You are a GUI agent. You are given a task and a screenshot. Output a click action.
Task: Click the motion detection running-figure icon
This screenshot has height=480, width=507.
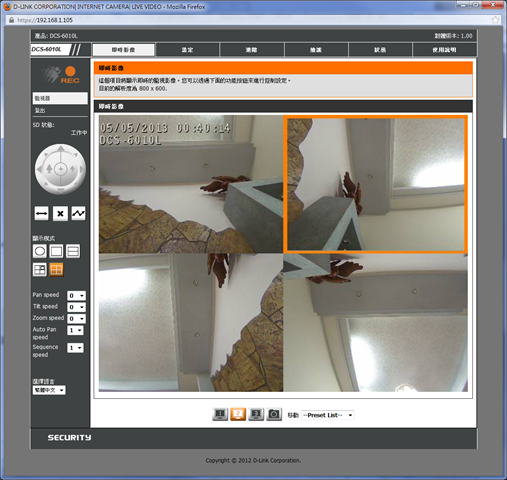[x=50, y=74]
